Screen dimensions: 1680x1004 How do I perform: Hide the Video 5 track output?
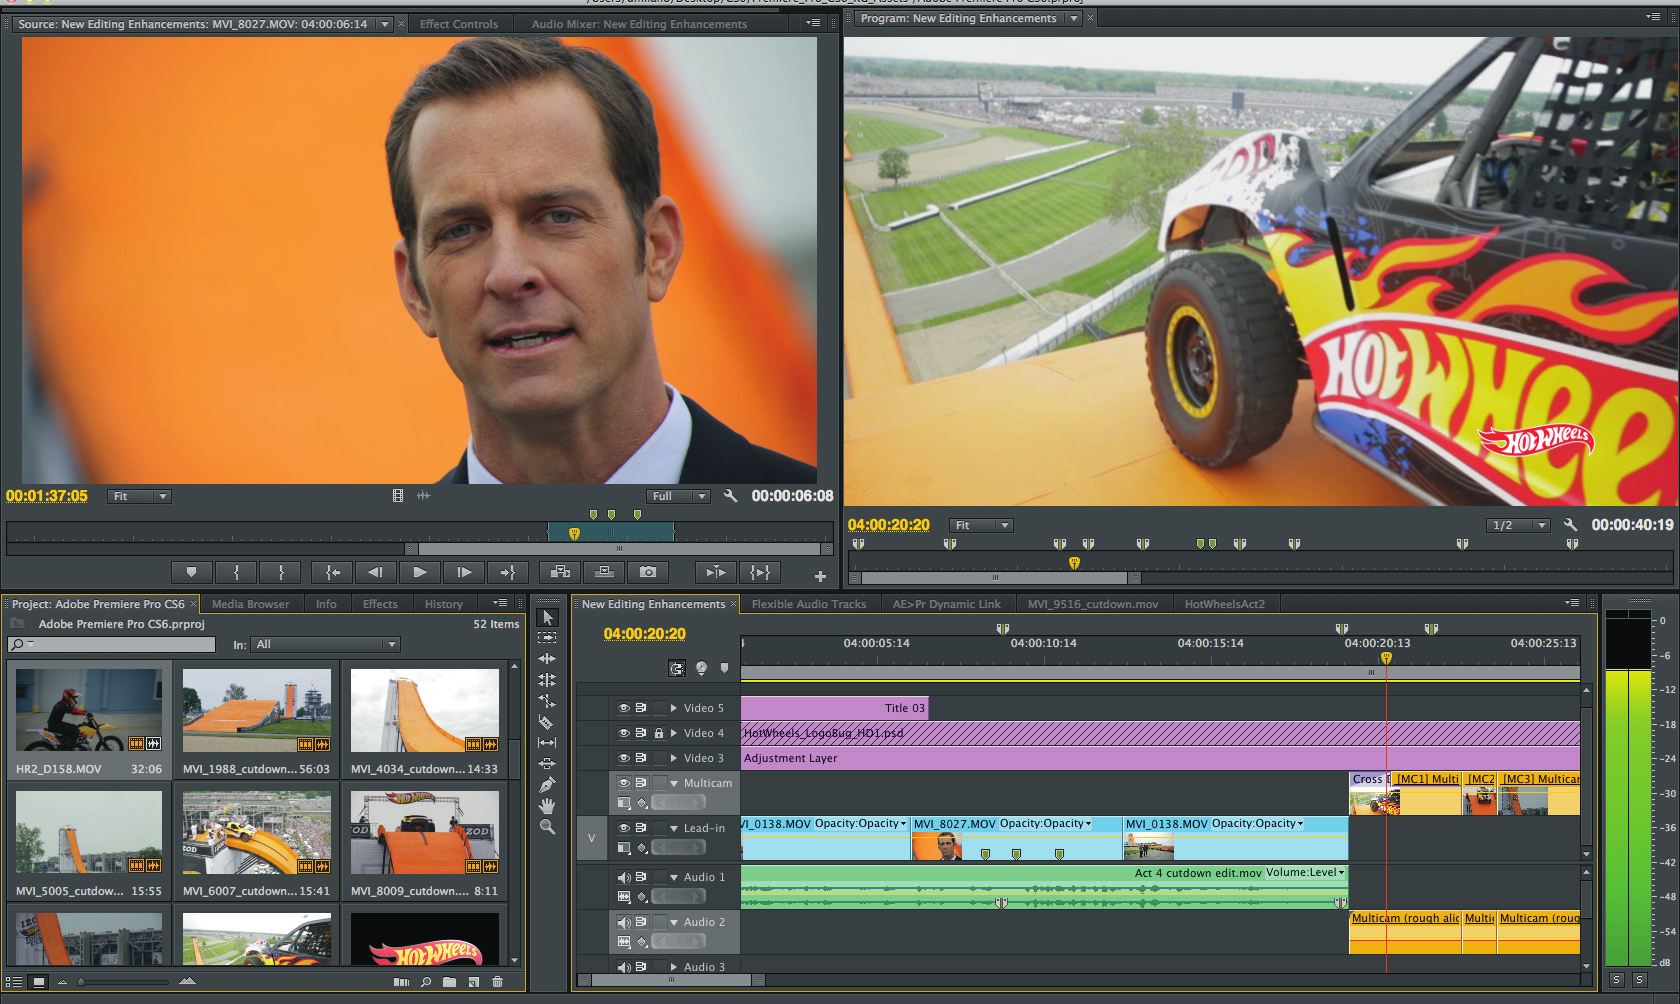(x=623, y=708)
